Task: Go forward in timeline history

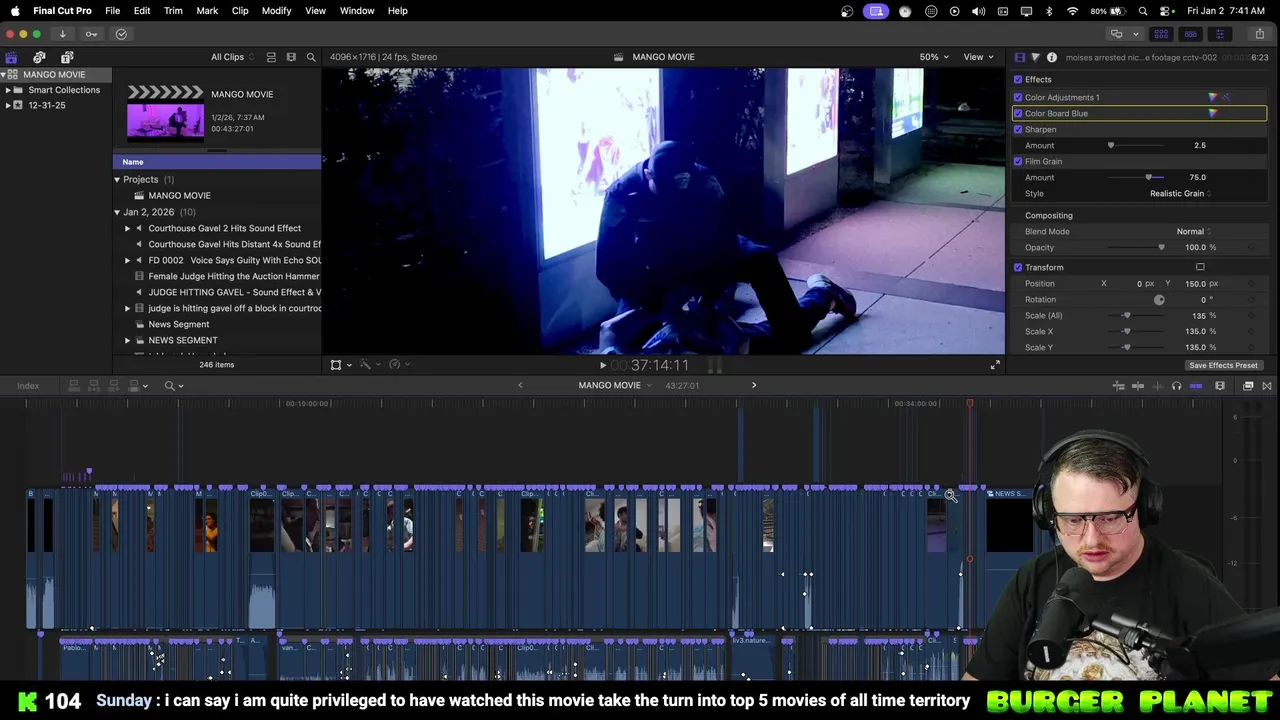Action: (754, 385)
